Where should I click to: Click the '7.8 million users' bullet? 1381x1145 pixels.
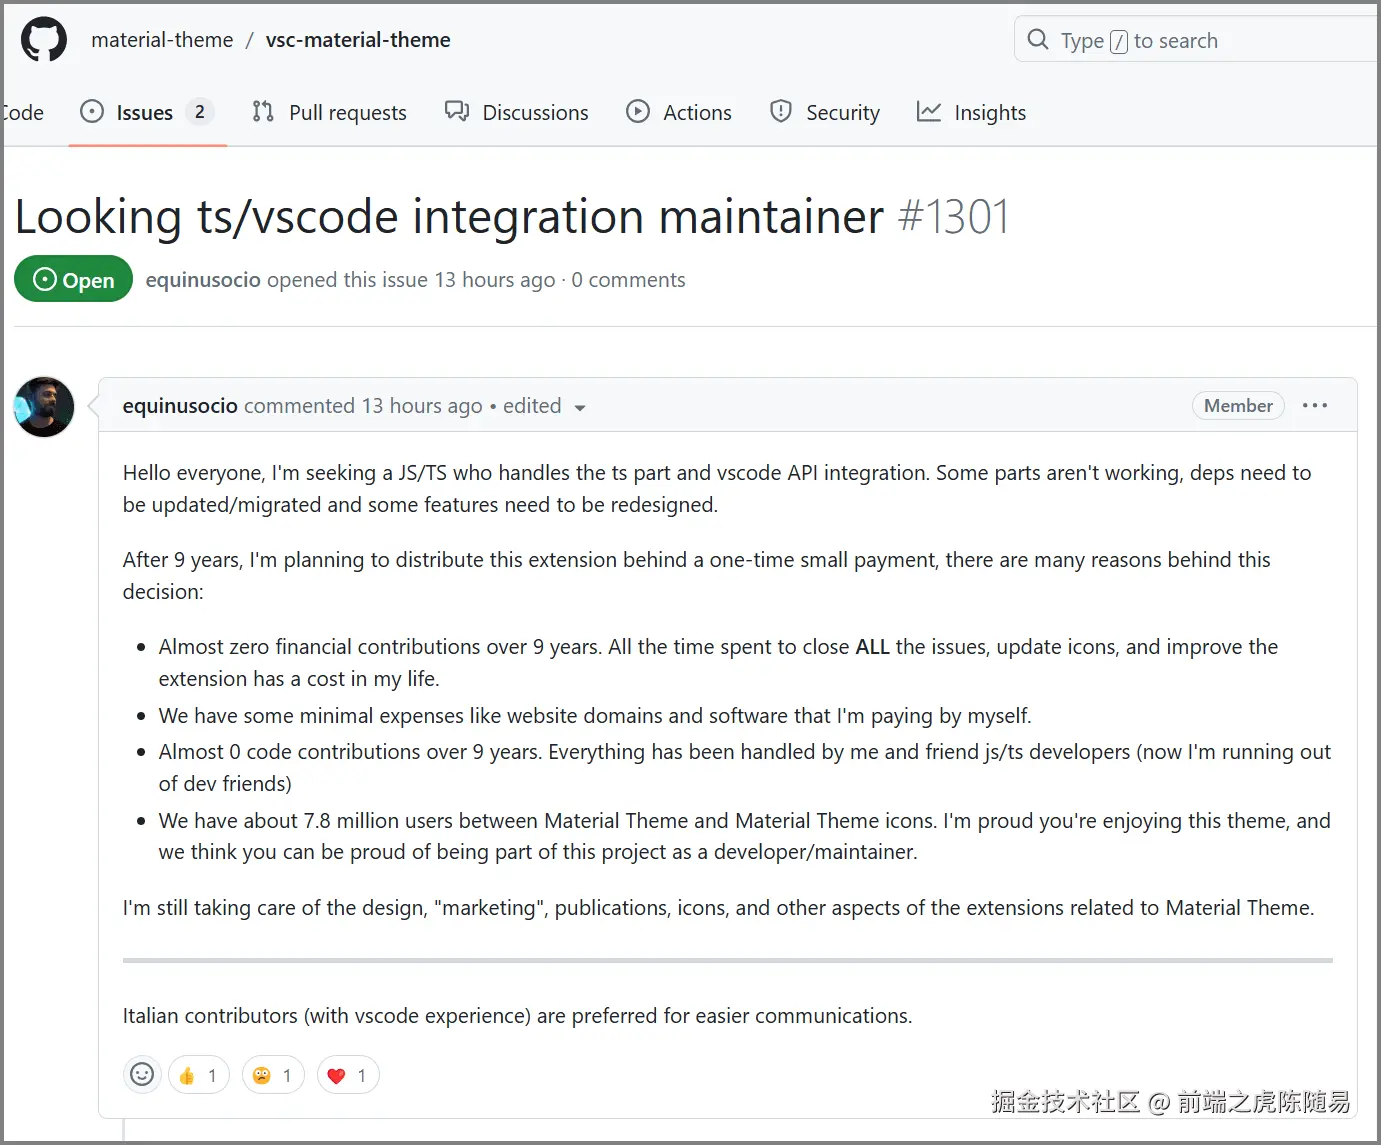[x=745, y=837]
